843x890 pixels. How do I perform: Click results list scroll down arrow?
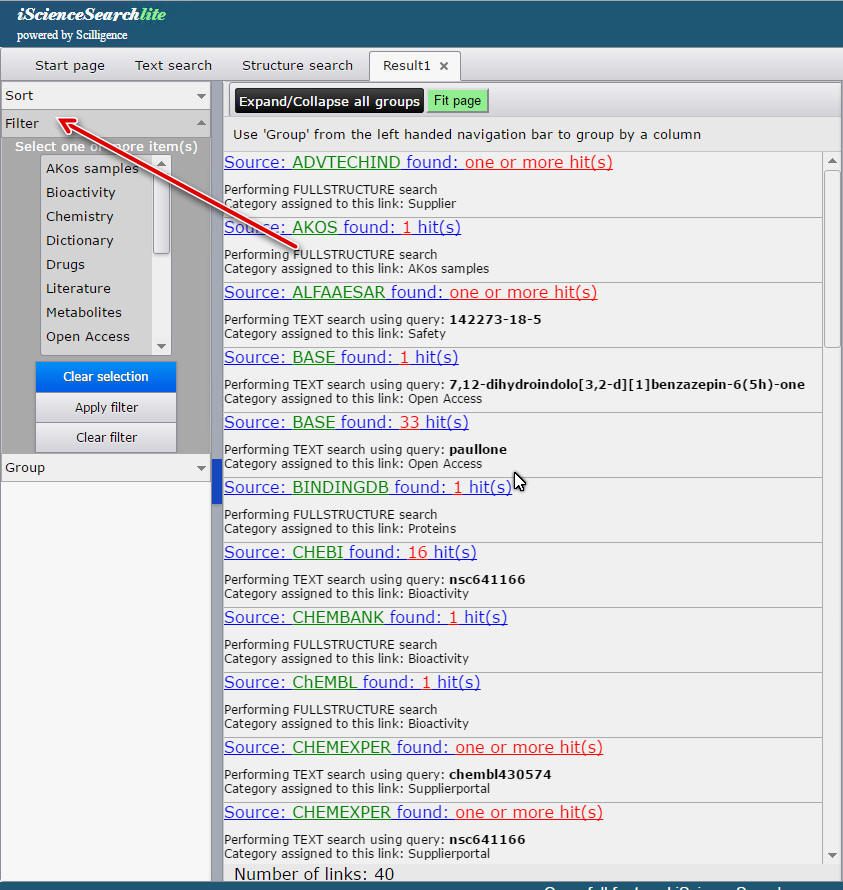pyautogui.click(x=832, y=855)
